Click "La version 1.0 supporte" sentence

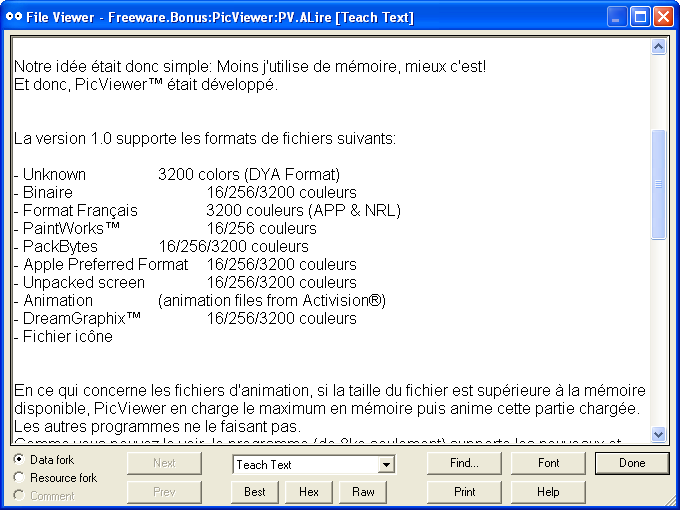(205, 138)
